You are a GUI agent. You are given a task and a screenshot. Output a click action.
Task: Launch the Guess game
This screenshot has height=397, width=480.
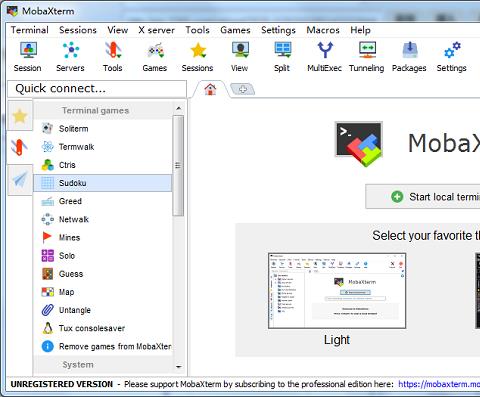pos(103,274)
